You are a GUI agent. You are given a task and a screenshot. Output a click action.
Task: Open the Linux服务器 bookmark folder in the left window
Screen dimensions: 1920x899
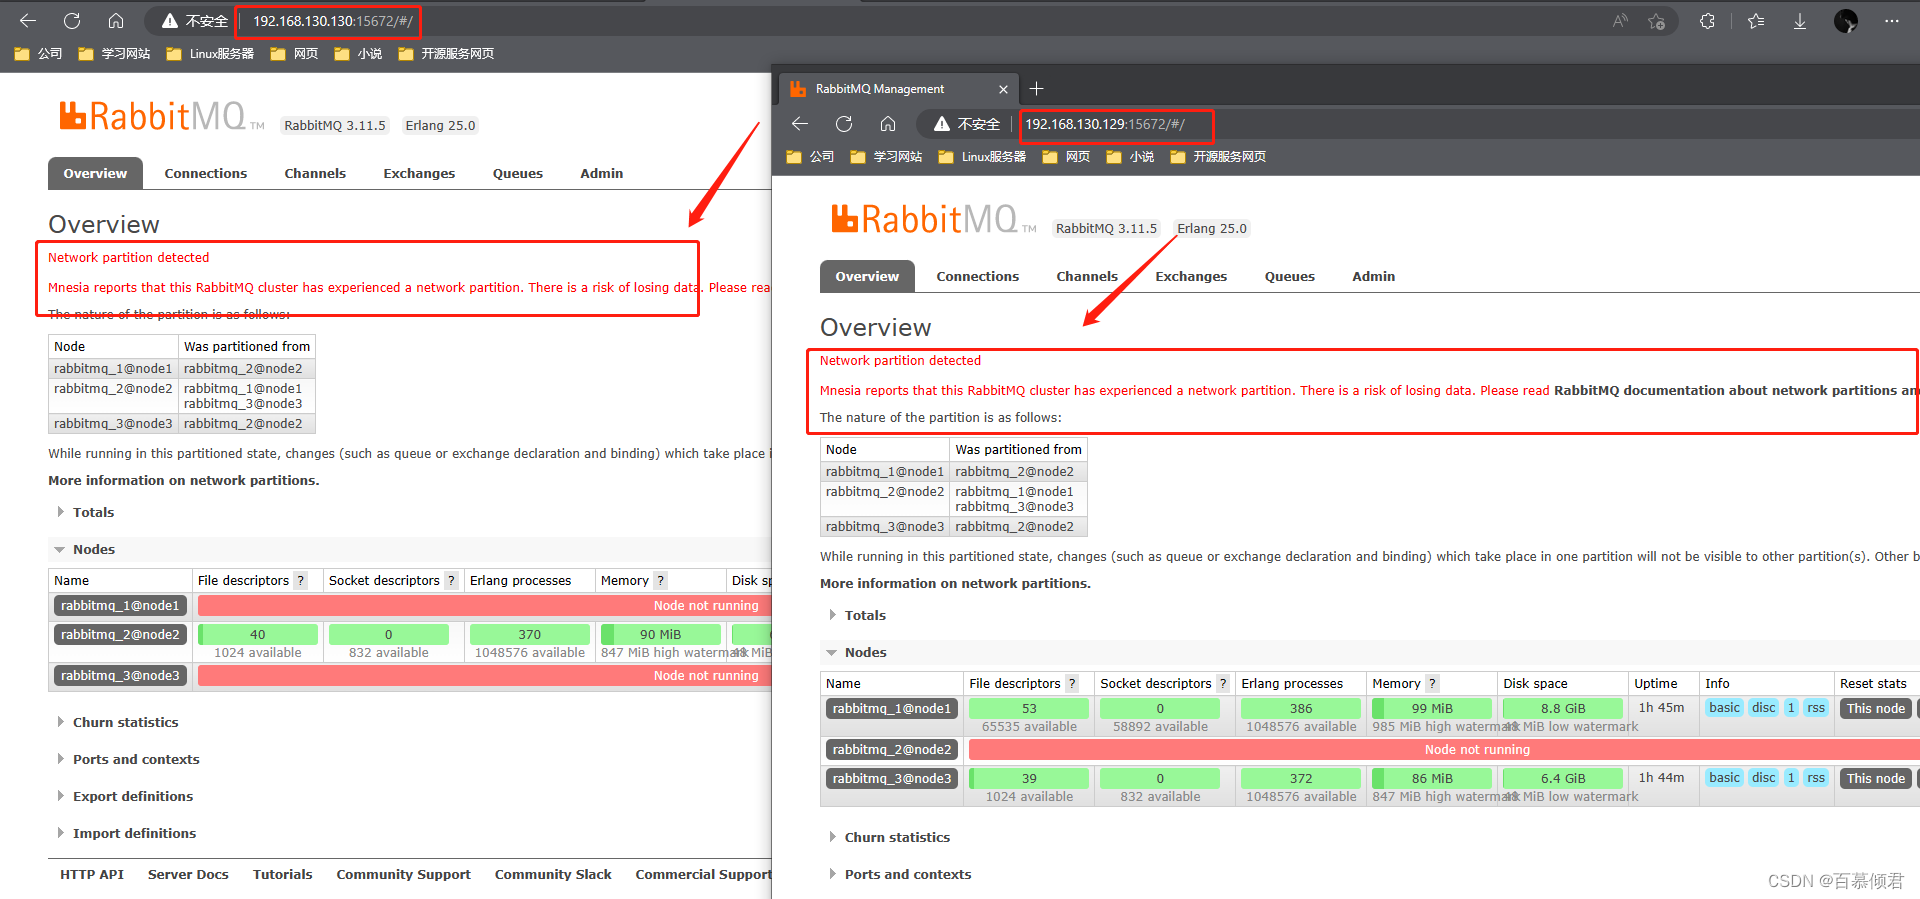point(210,54)
